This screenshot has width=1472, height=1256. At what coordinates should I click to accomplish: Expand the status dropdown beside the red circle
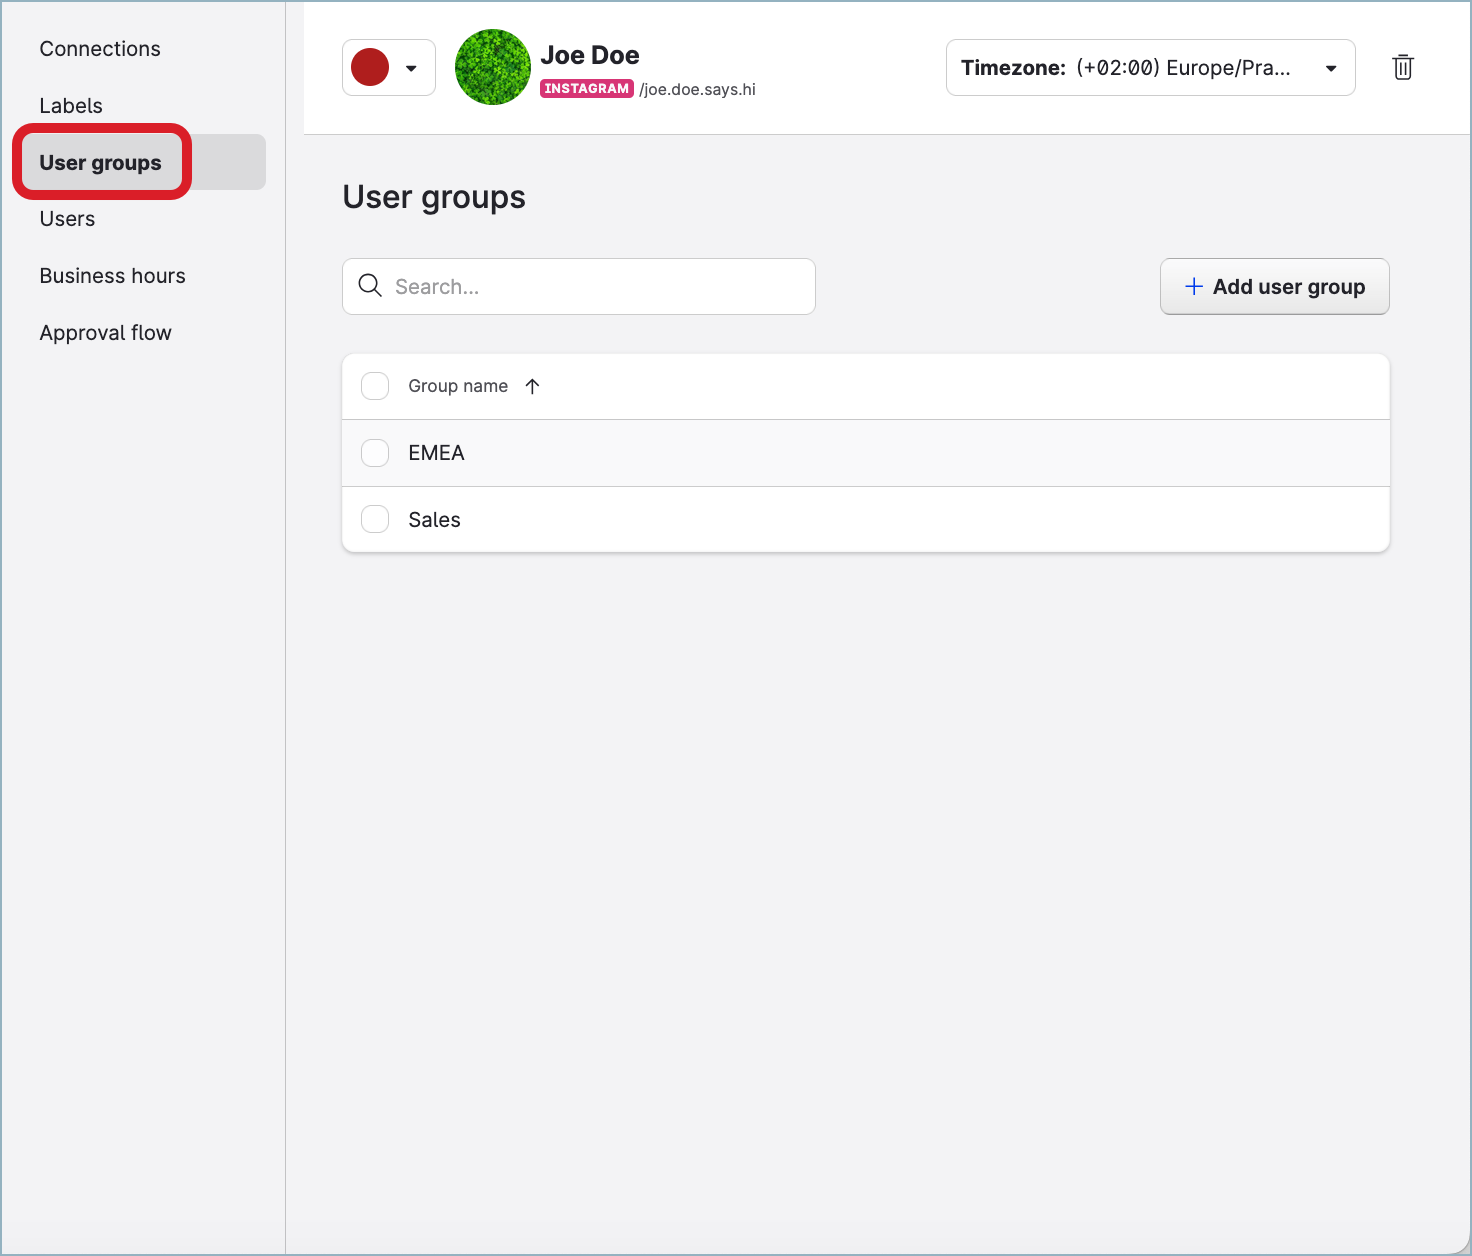coord(411,67)
